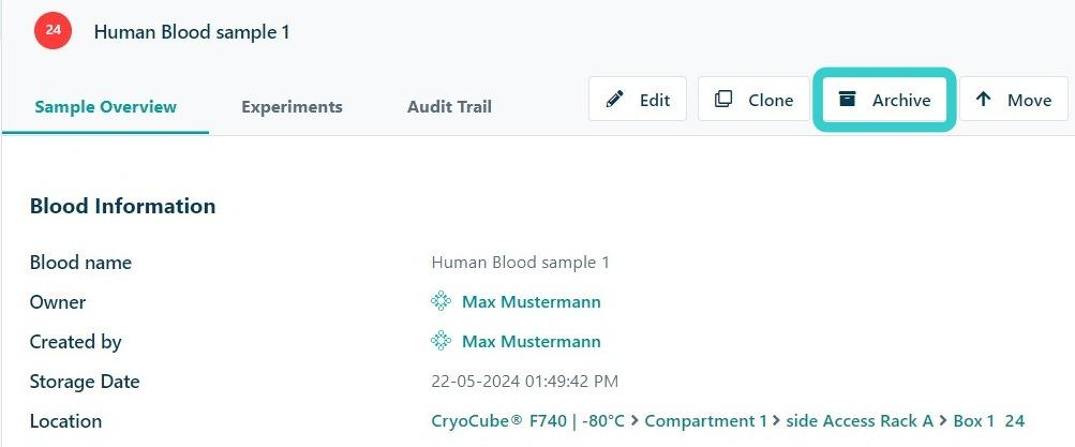This screenshot has width=1075, height=447.
Task: Open CryoCube F740 | -80°C location link
Action: [x=528, y=421]
